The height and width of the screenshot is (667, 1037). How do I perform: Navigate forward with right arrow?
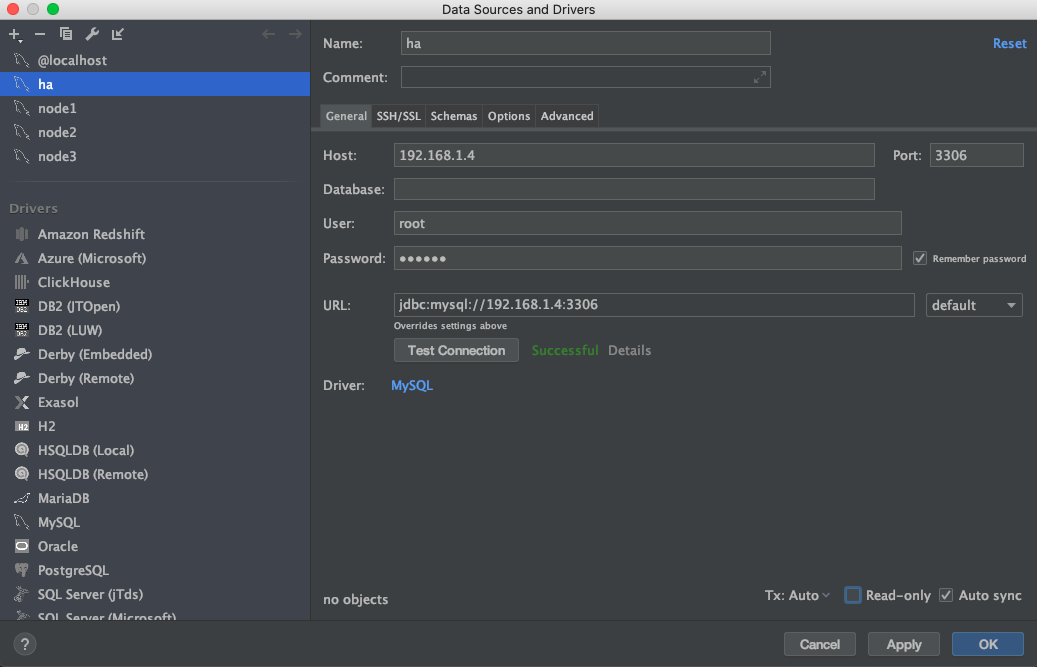tap(295, 34)
